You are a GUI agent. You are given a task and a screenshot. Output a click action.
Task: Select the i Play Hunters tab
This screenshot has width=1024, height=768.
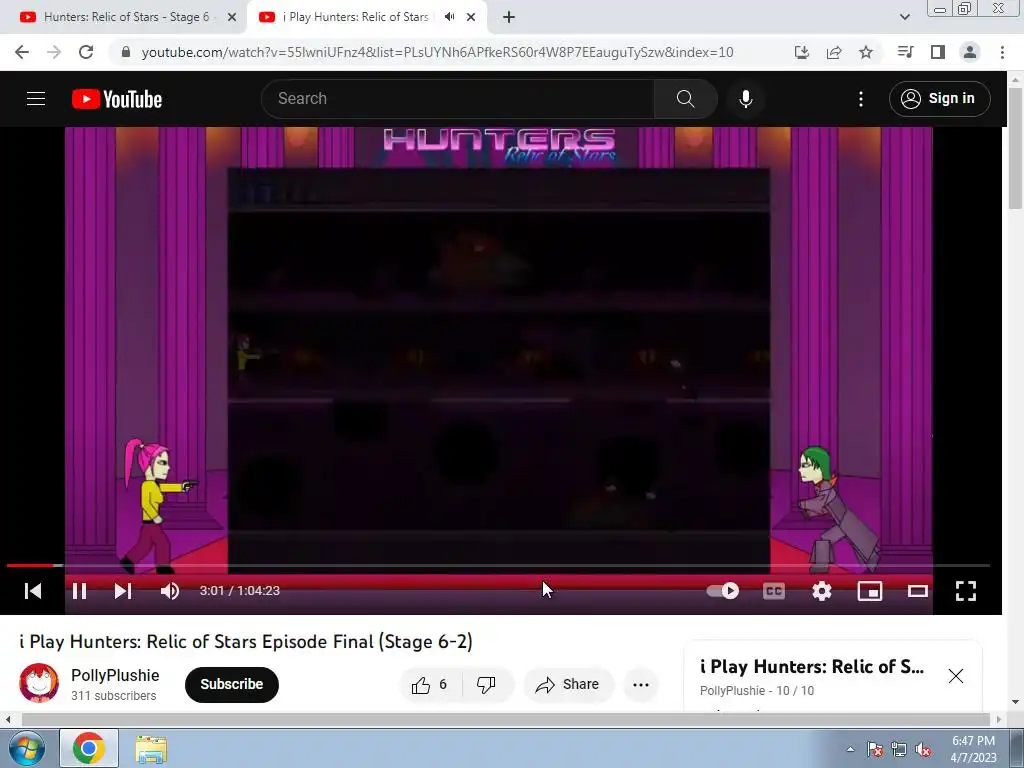(355, 17)
